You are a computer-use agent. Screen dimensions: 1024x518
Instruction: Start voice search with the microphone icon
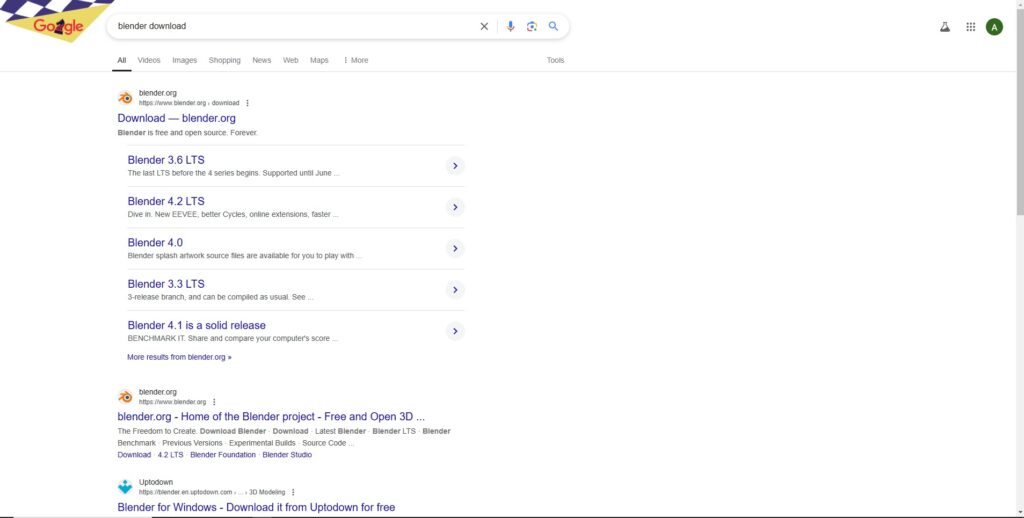coord(510,26)
